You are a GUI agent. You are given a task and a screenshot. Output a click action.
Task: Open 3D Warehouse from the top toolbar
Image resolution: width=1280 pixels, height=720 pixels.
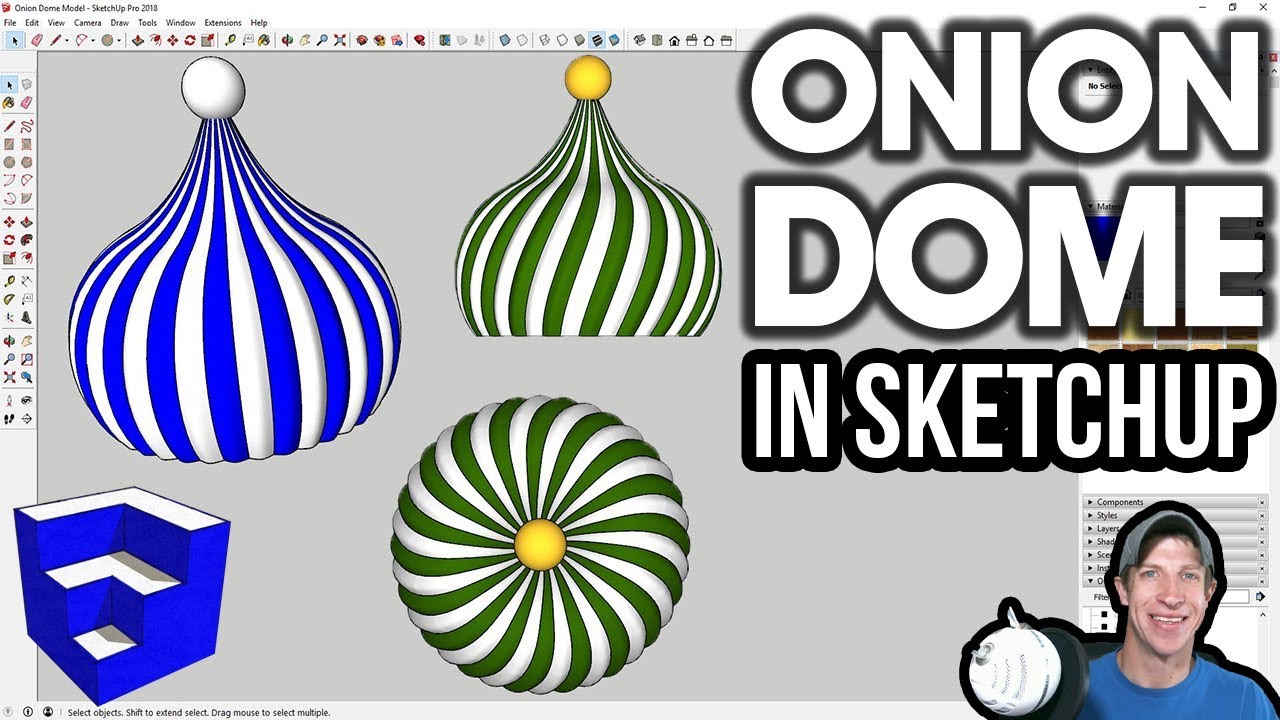362,40
